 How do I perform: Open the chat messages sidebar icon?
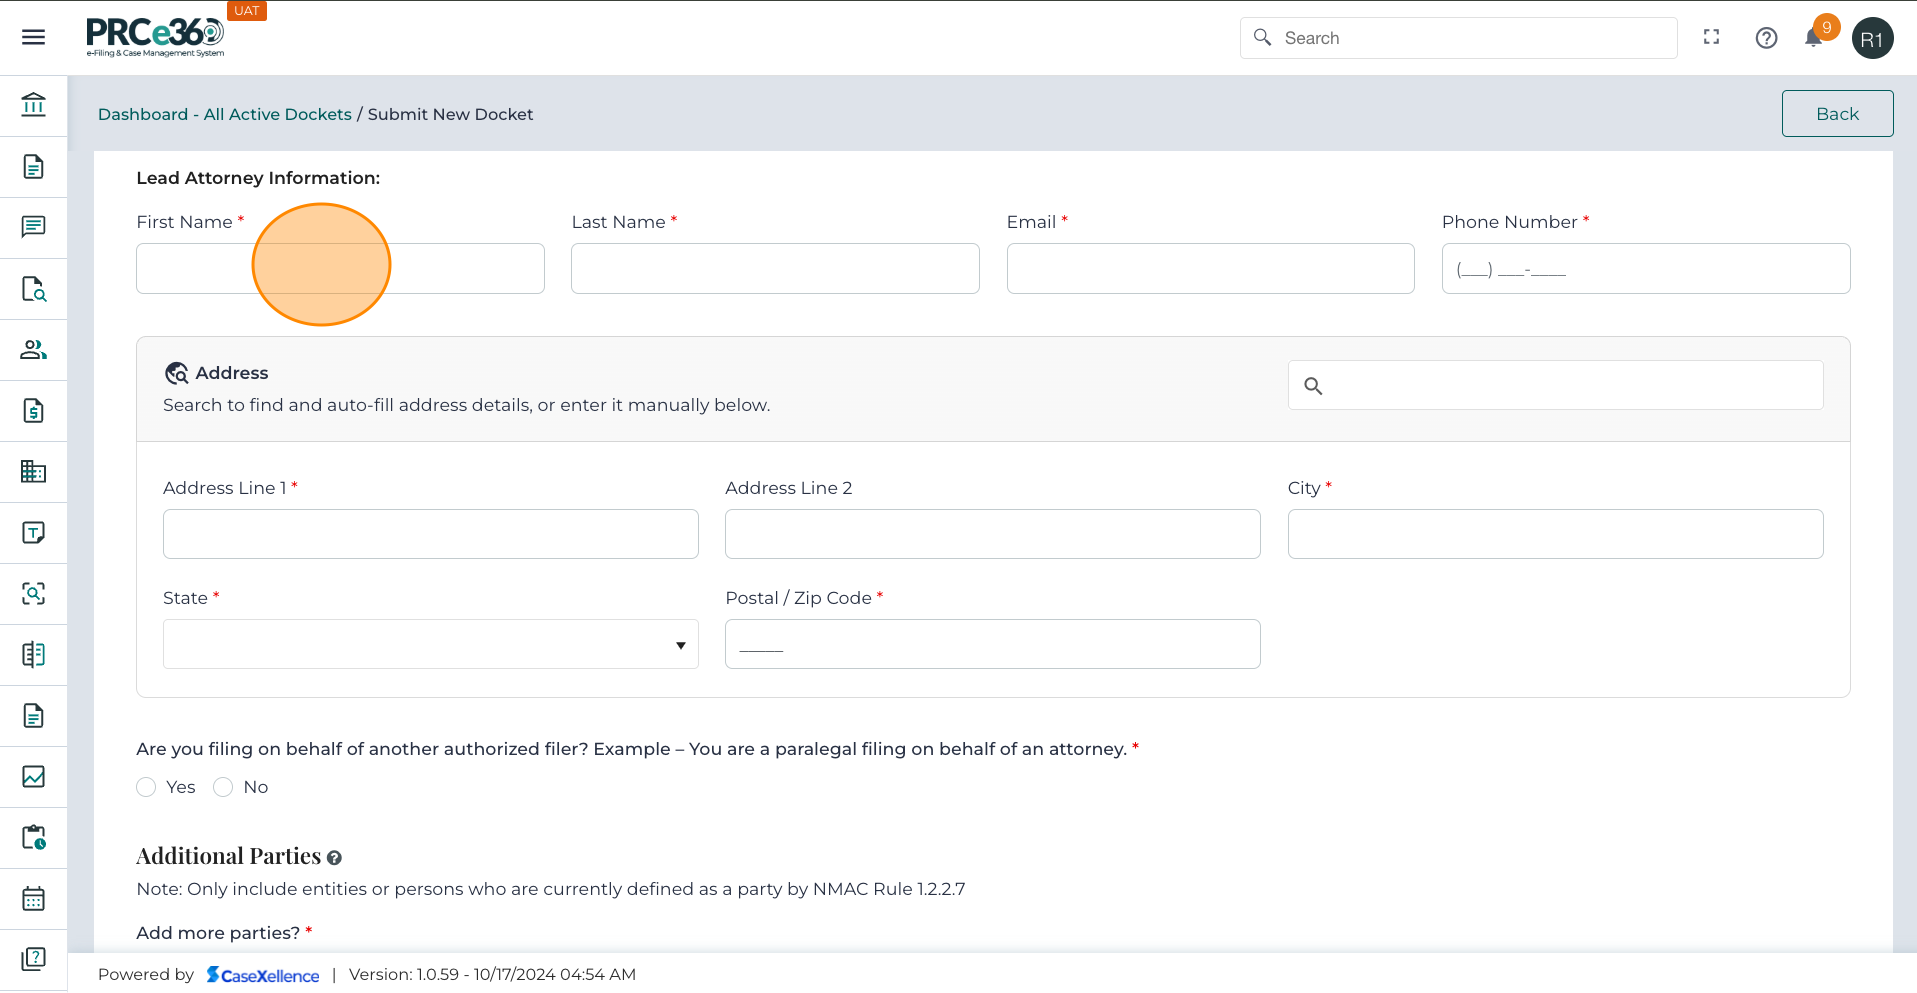(x=33, y=227)
